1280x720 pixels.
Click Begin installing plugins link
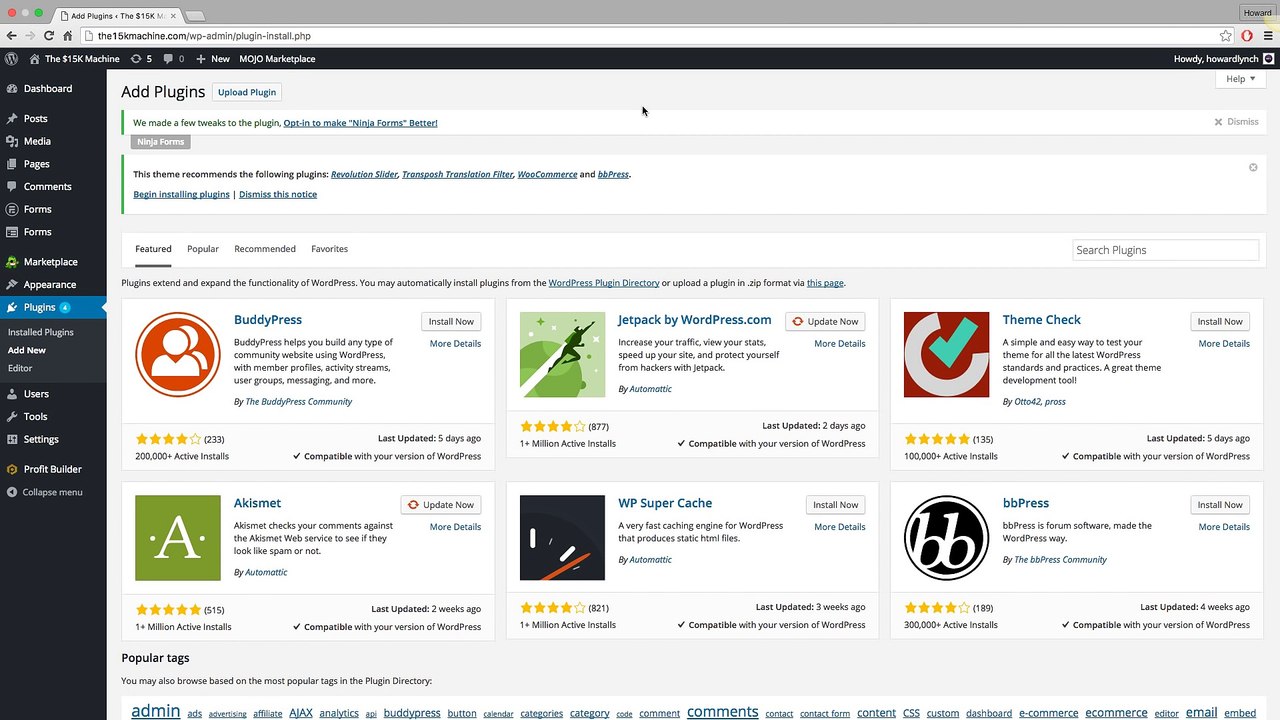pos(181,194)
